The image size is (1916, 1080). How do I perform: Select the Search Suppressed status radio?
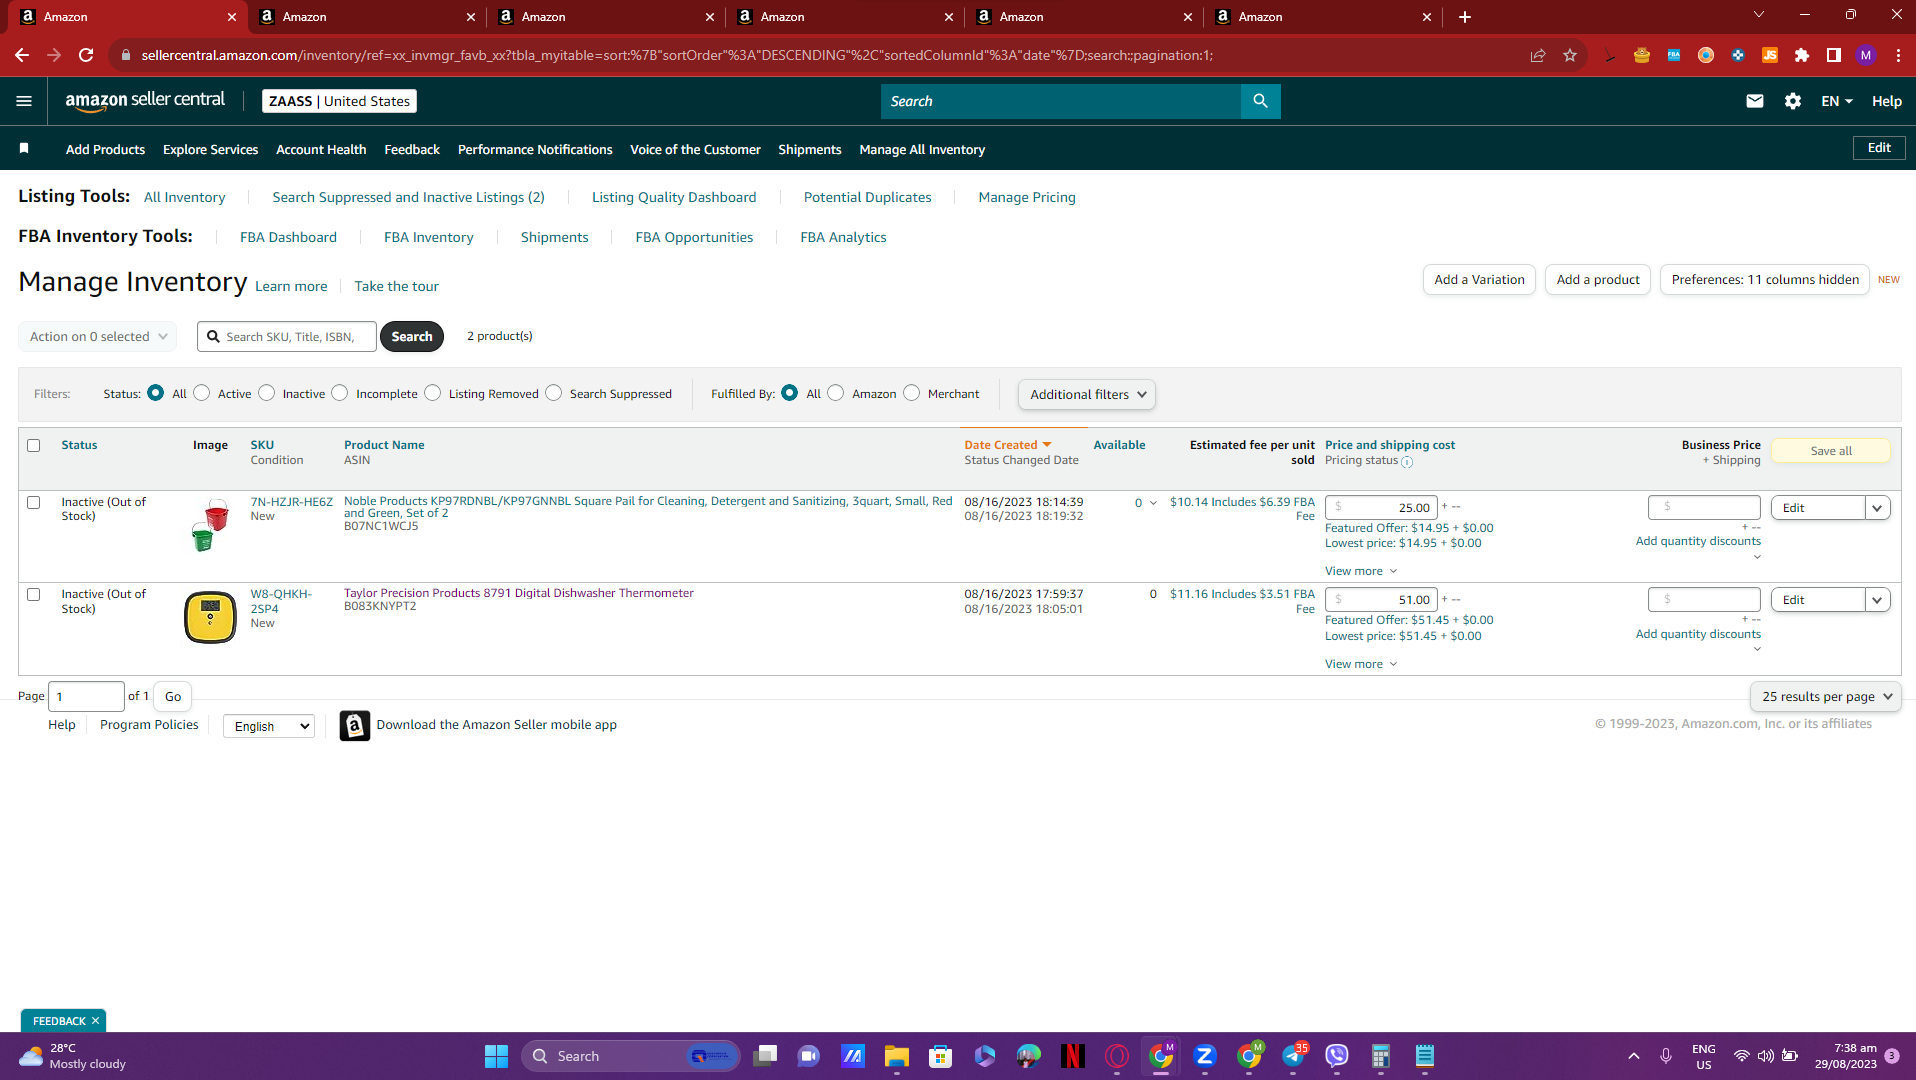[x=554, y=393]
